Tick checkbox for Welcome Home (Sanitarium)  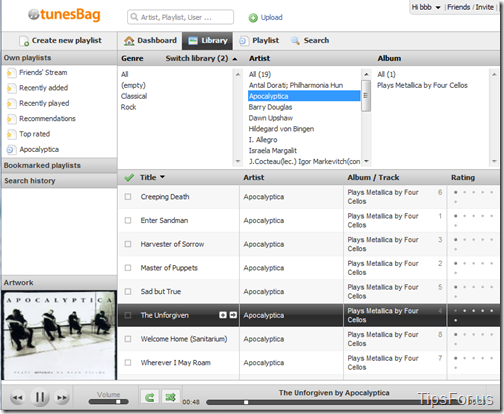(128, 339)
